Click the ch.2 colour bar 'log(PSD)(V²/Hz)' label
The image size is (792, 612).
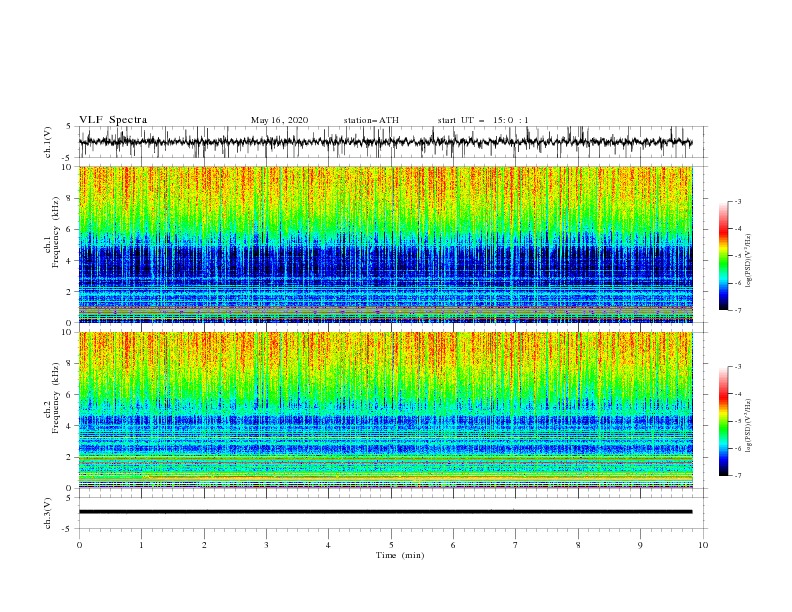[x=749, y=425]
